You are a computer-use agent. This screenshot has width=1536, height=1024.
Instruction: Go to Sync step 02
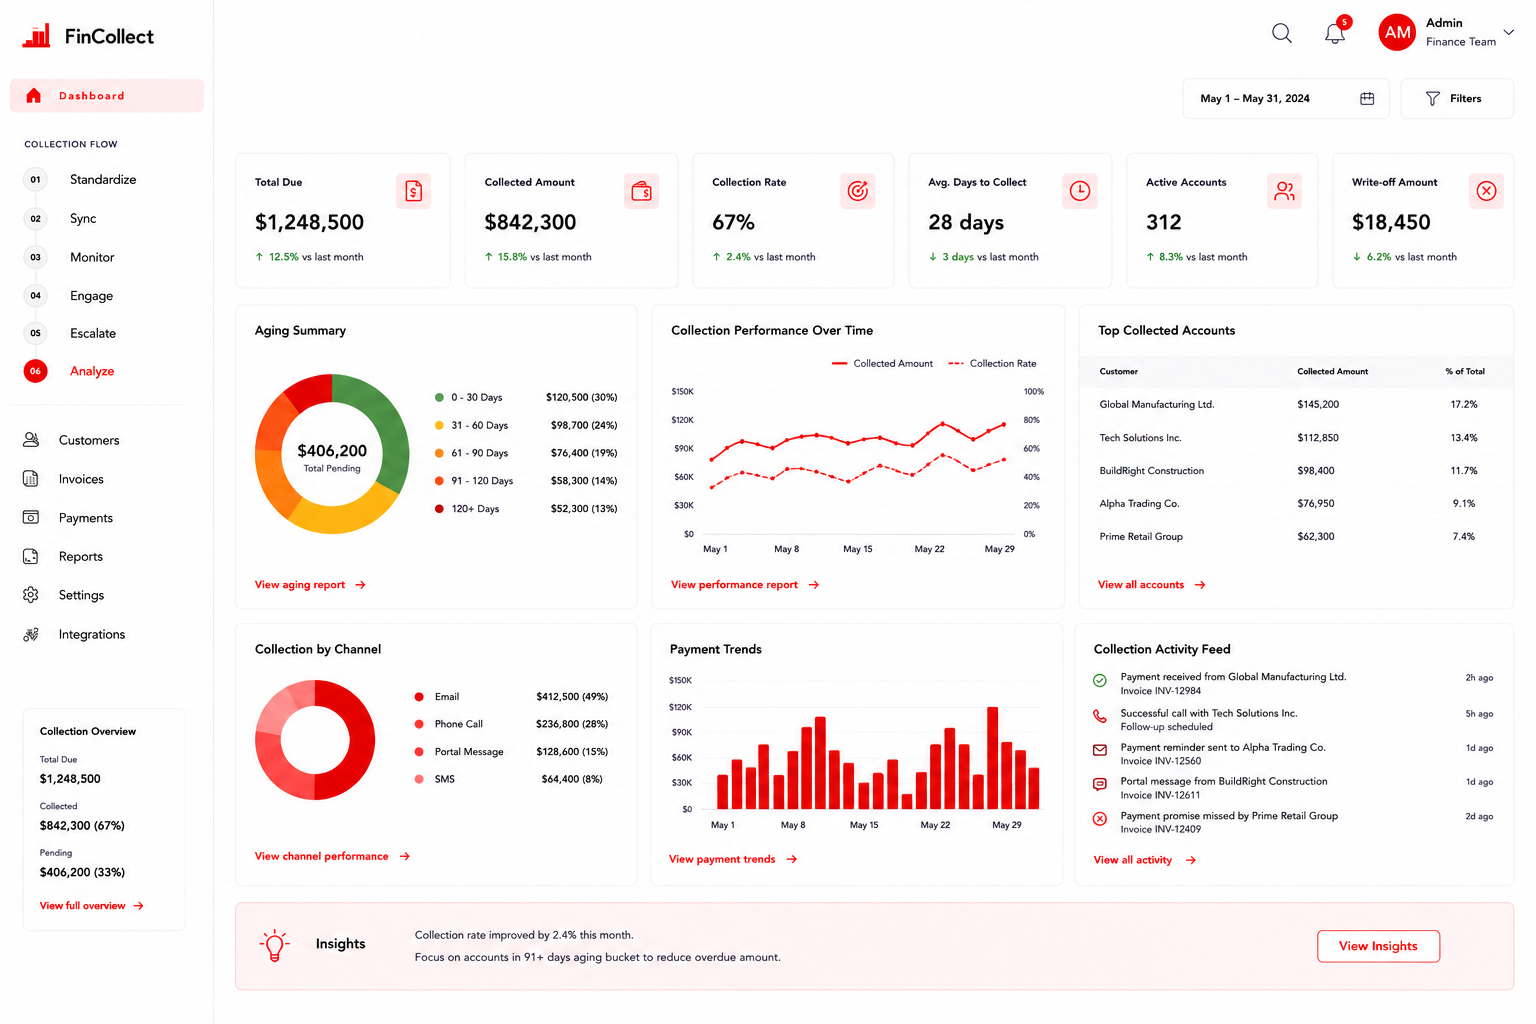click(x=60, y=219)
